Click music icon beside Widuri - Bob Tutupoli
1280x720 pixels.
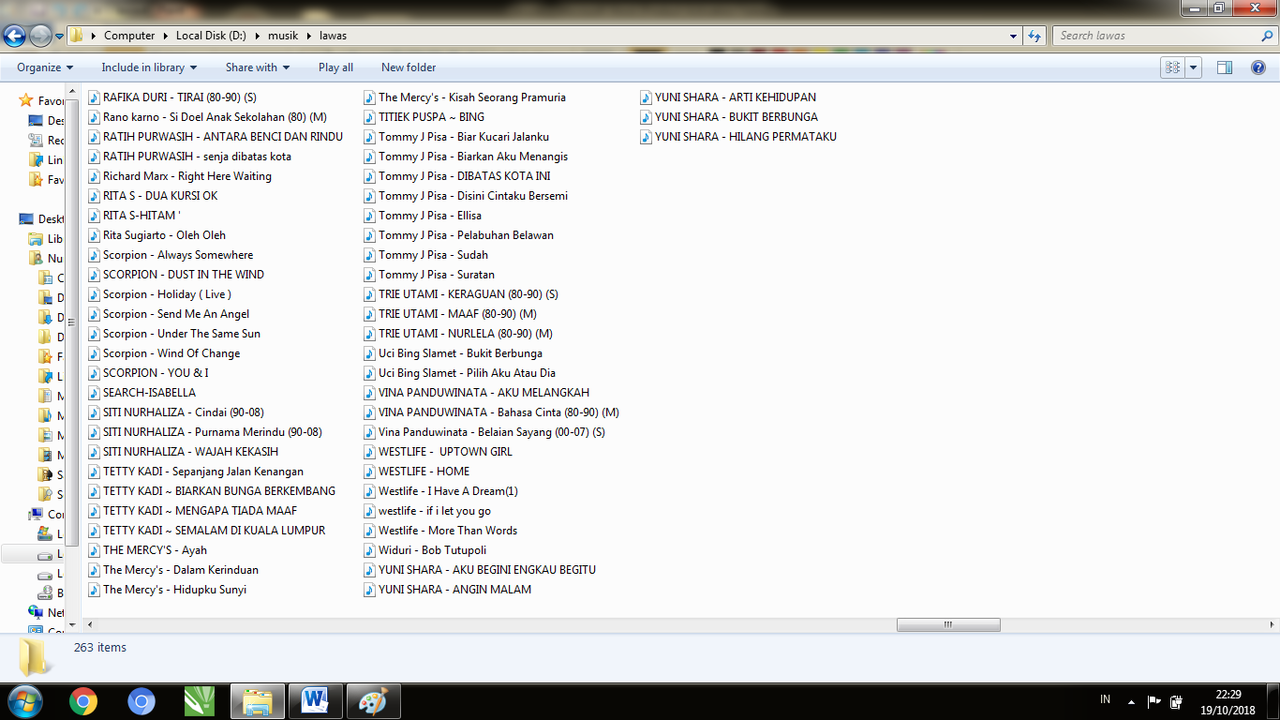(x=370, y=550)
